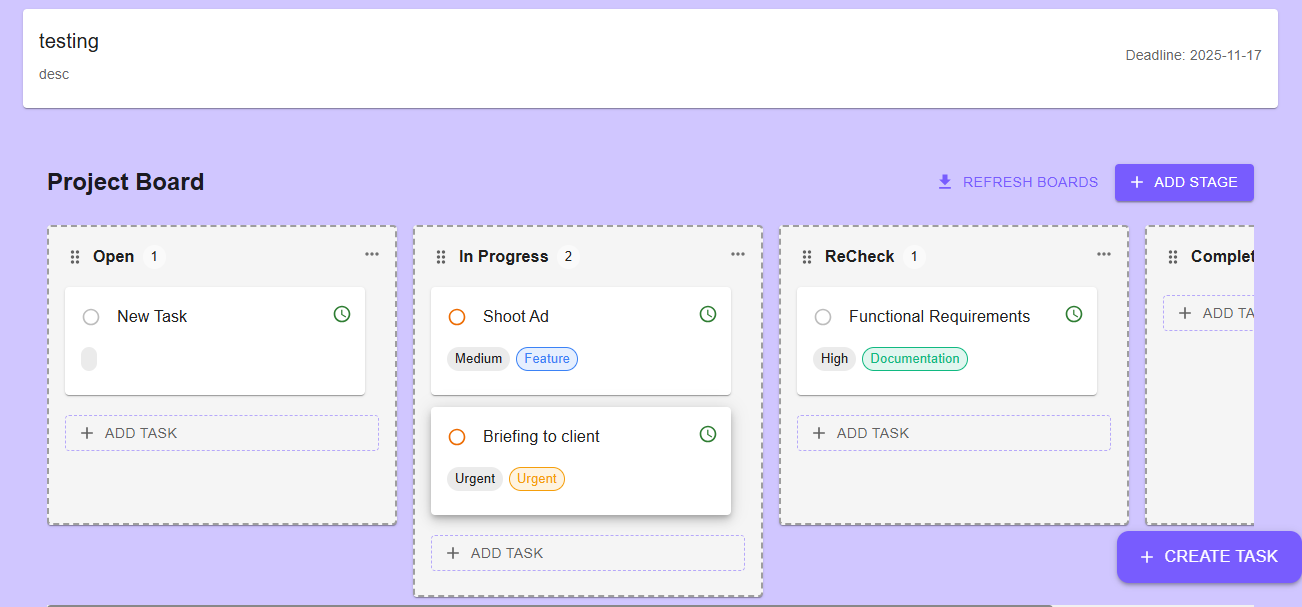
Task: Click clock icon on Functional Requirements card
Action: click(1074, 314)
